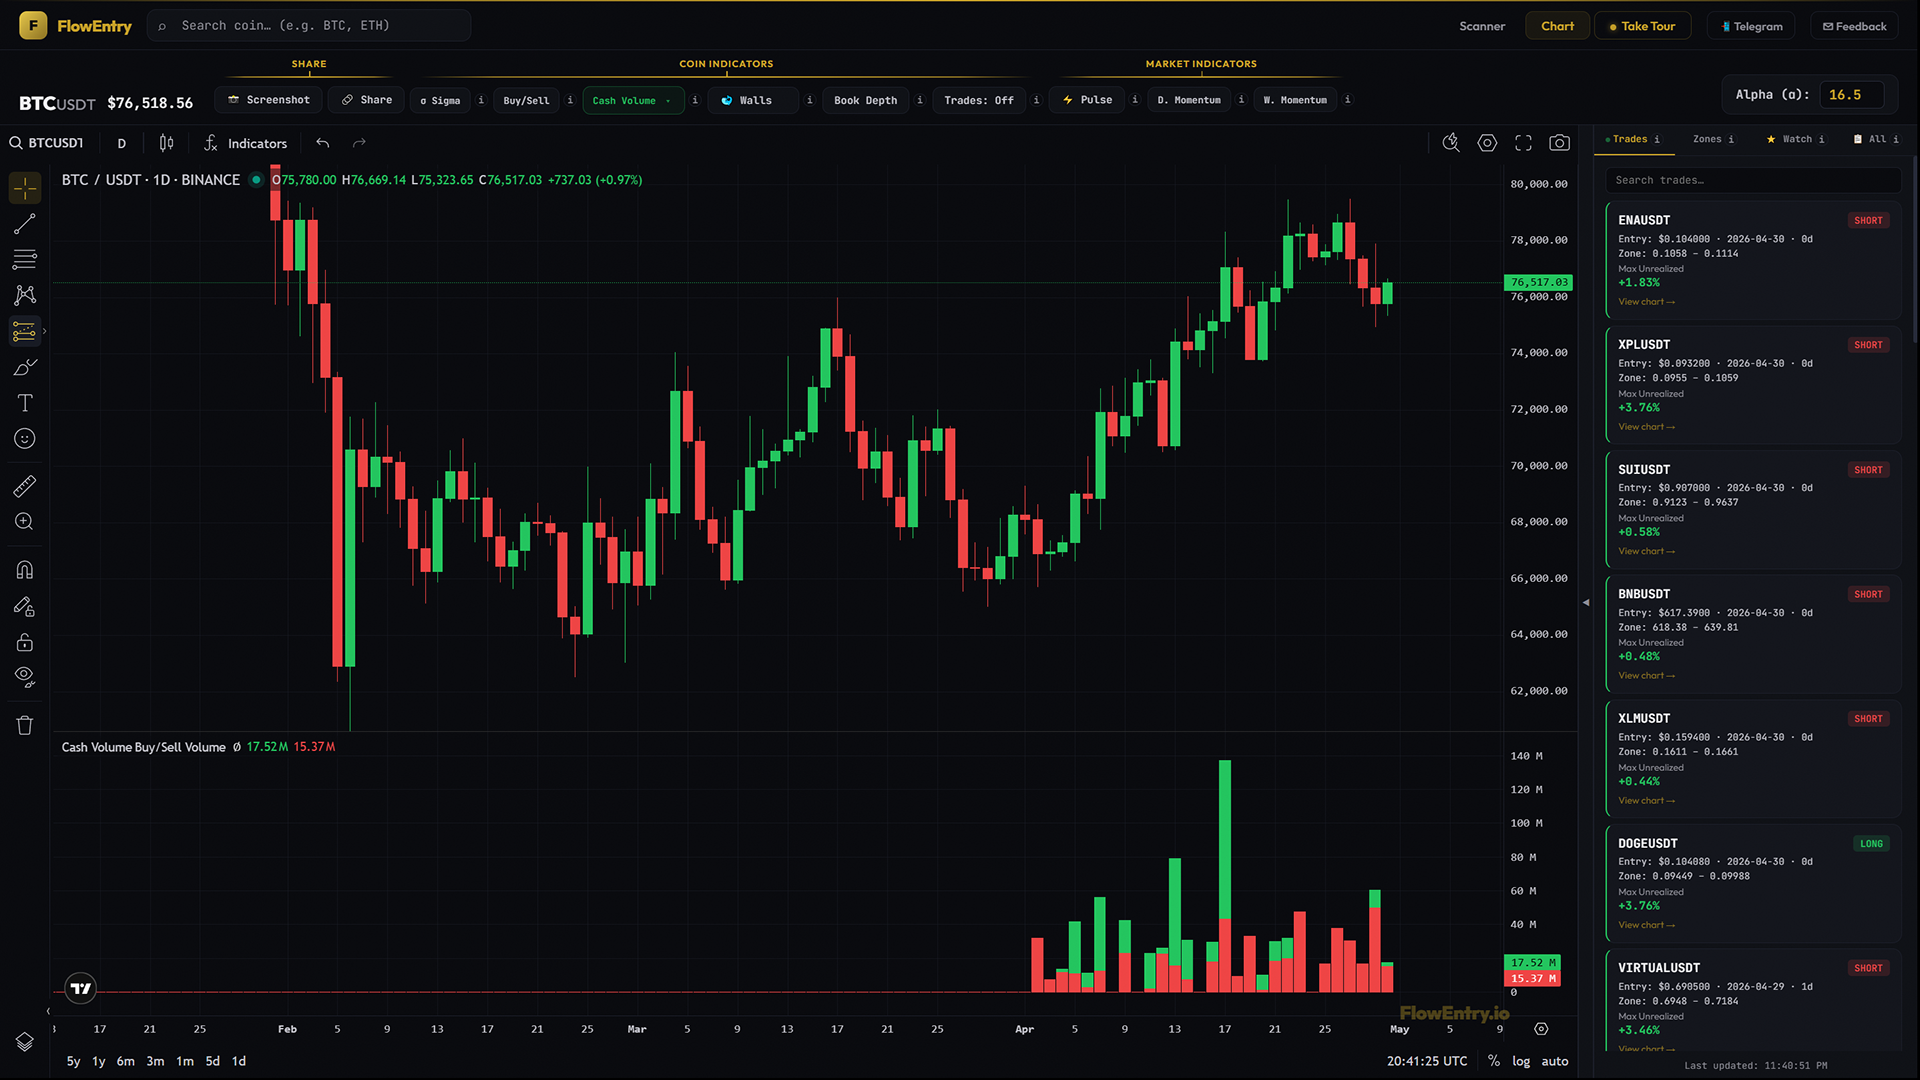The image size is (1920, 1080).
Task: Open quick search icon in chart toolbar
Action: [1451, 143]
